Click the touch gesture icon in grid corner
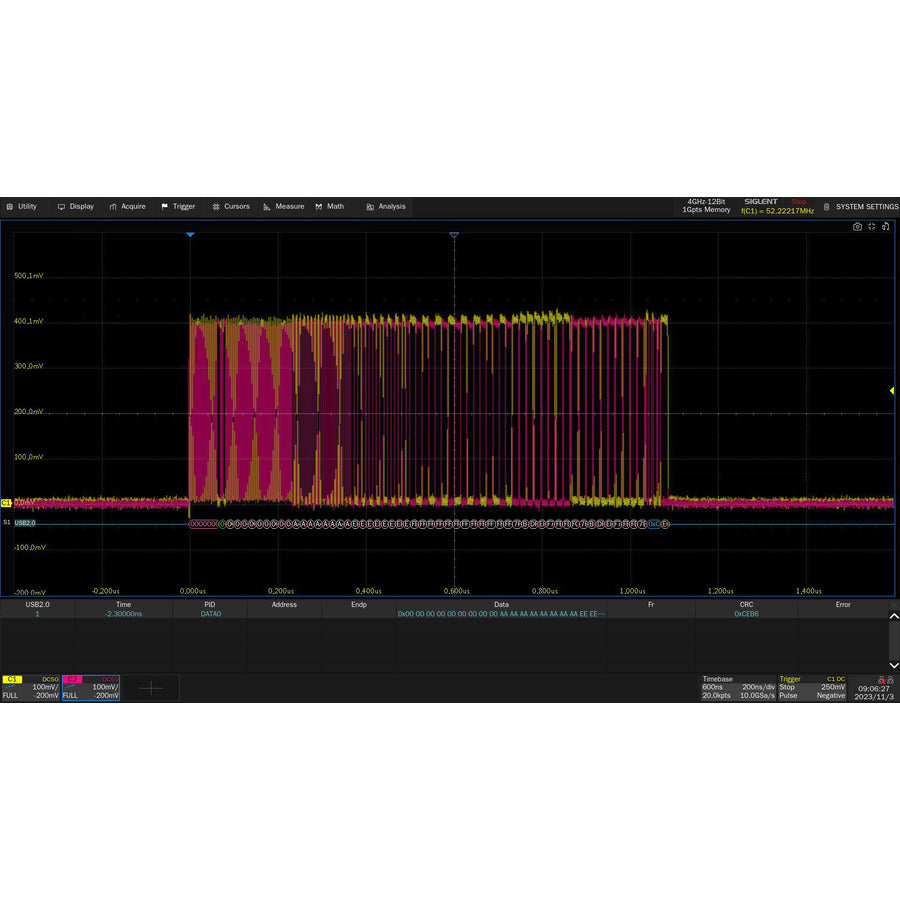 coord(885,227)
